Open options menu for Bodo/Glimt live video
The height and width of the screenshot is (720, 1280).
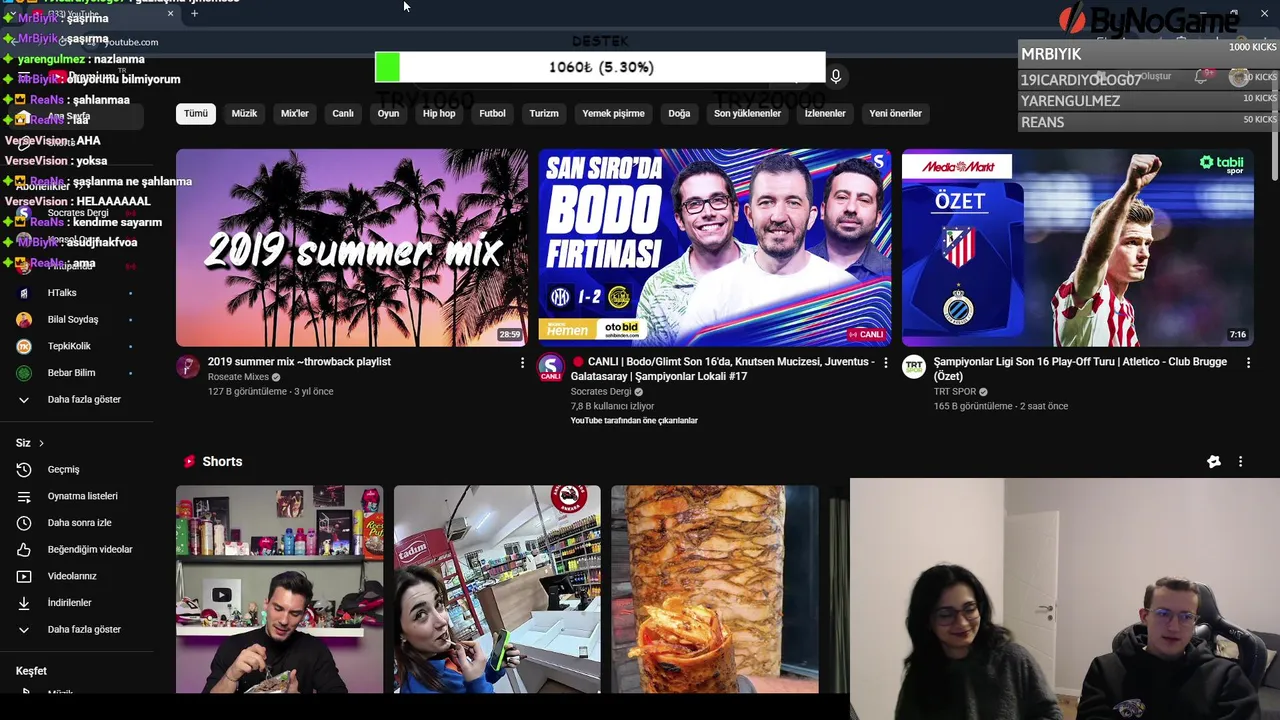(885, 363)
